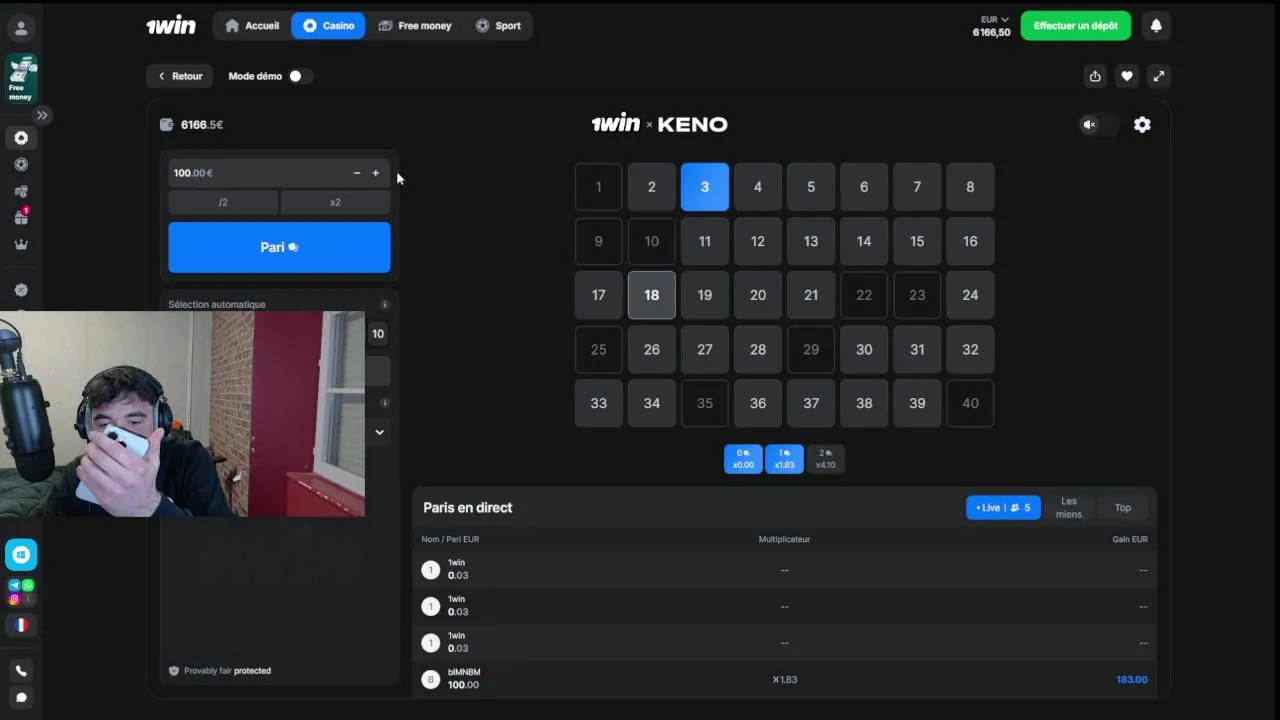
Task: Open the live chat bubble icon
Action: tap(21, 697)
